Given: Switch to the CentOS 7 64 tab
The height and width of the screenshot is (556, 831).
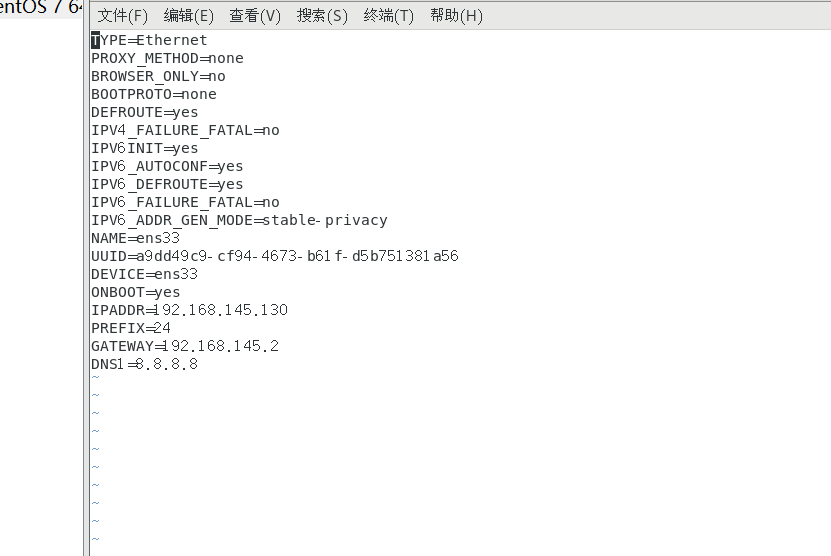Looking at the screenshot, I should click(40, 8).
